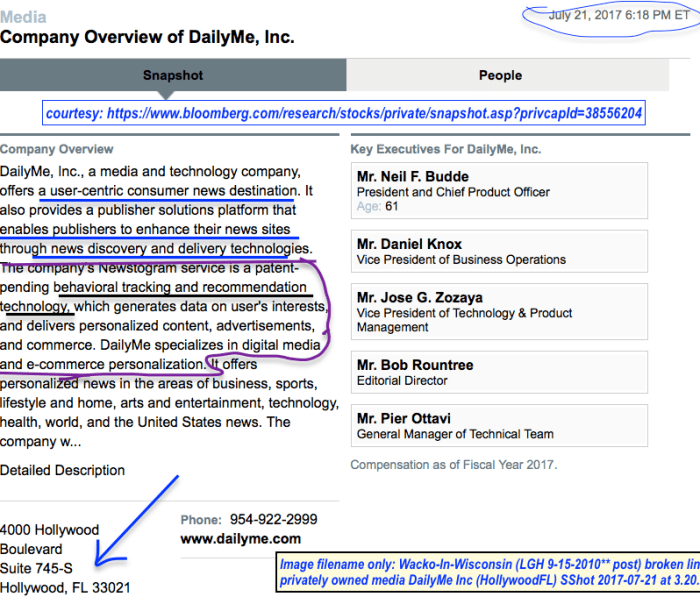700x597 pixels.
Task: Open Mr. Bob Rountree profile
Action: pos(499,373)
